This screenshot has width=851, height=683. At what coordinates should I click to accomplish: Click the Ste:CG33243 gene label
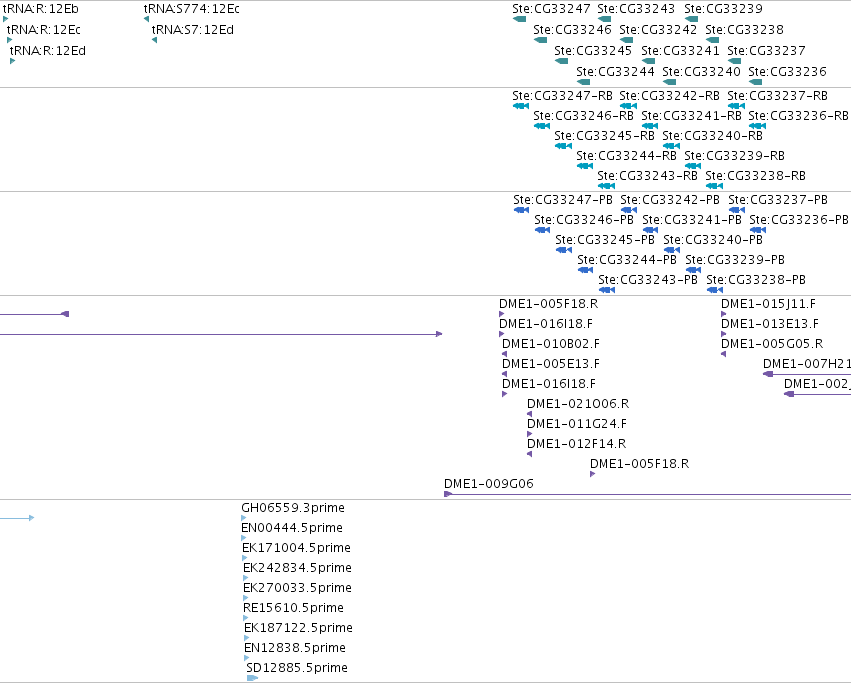[636, 9]
